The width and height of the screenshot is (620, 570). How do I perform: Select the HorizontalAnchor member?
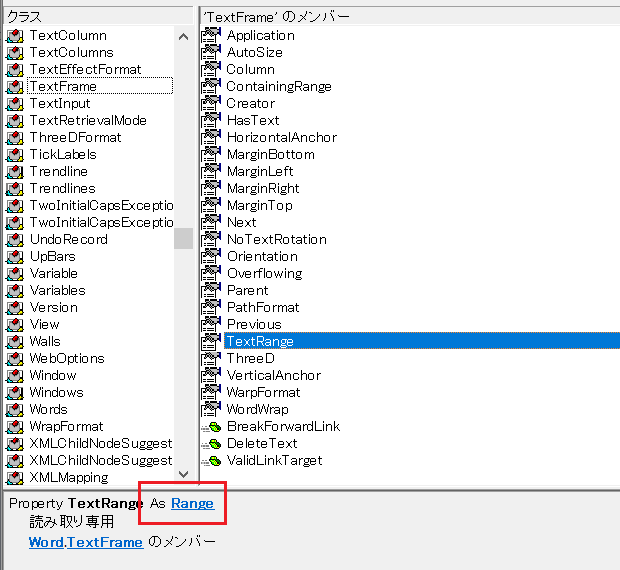pyautogui.click(x=282, y=138)
